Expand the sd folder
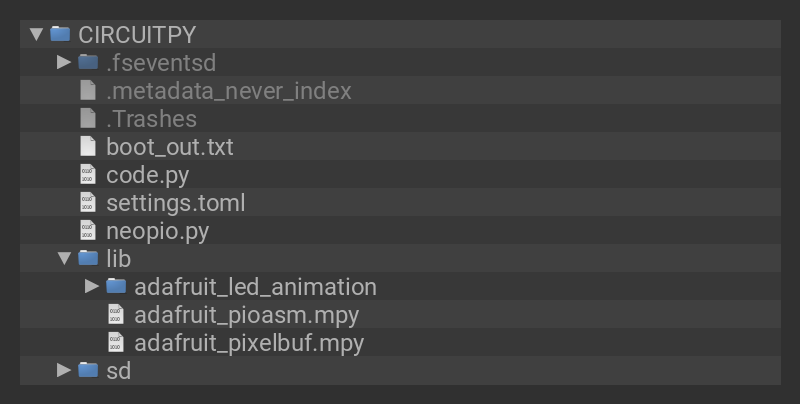This screenshot has height=404, width=800. click(64, 370)
